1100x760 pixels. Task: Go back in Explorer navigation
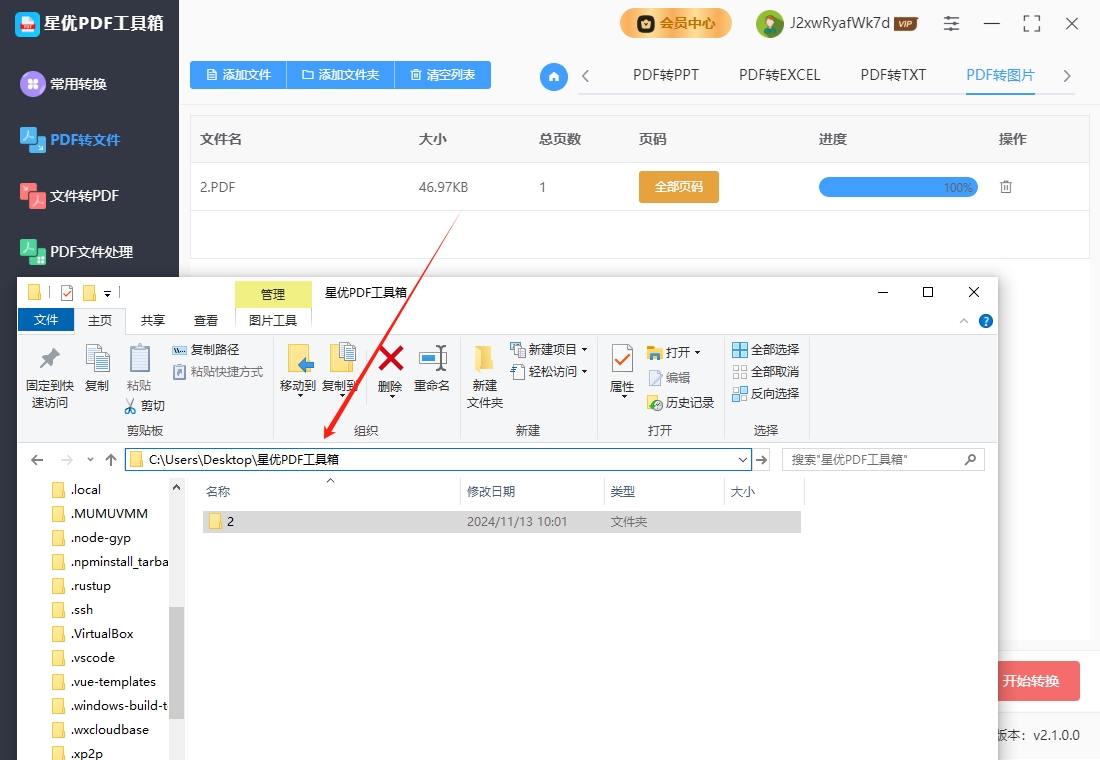tap(37, 460)
